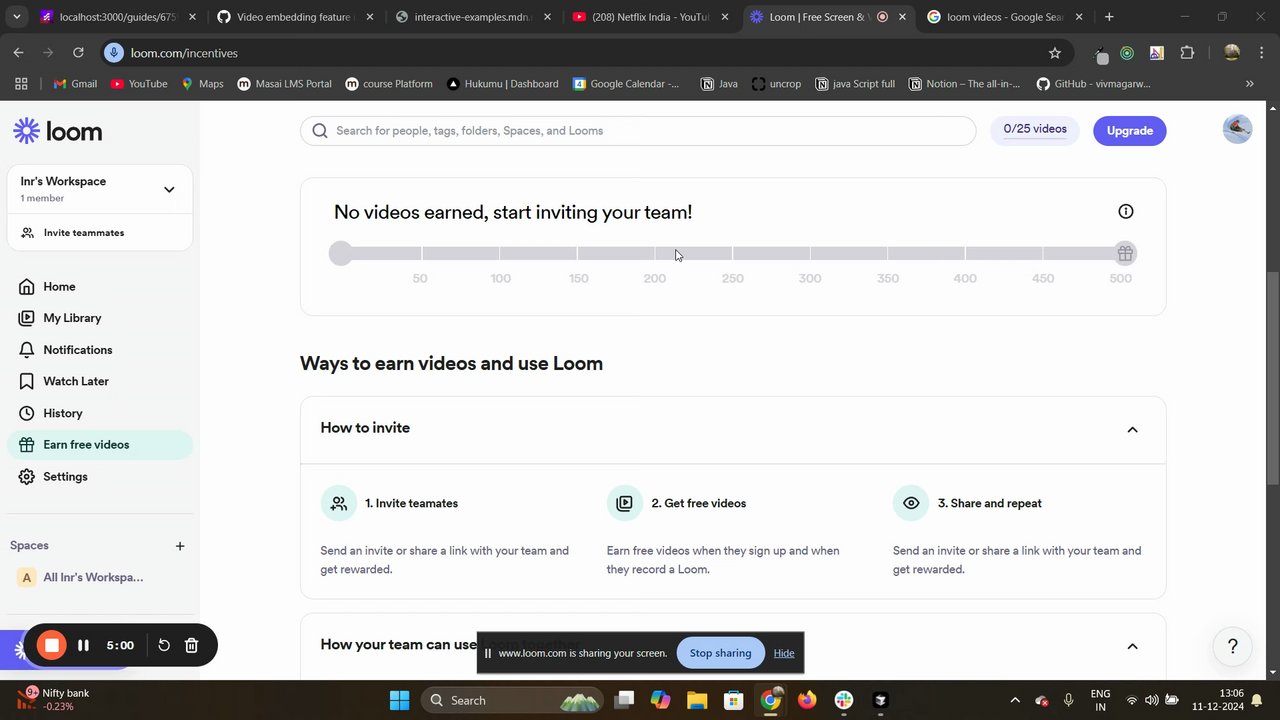Open the Nifty bank widget
This screenshot has width=1280, height=720.
pos(52,699)
